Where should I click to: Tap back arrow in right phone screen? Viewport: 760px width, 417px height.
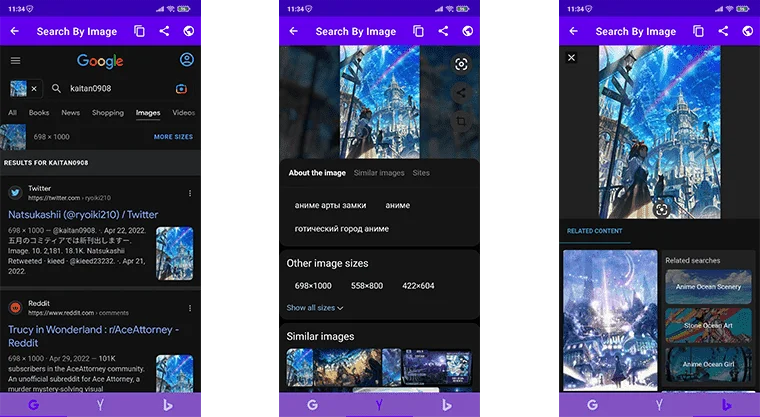point(573,31)
